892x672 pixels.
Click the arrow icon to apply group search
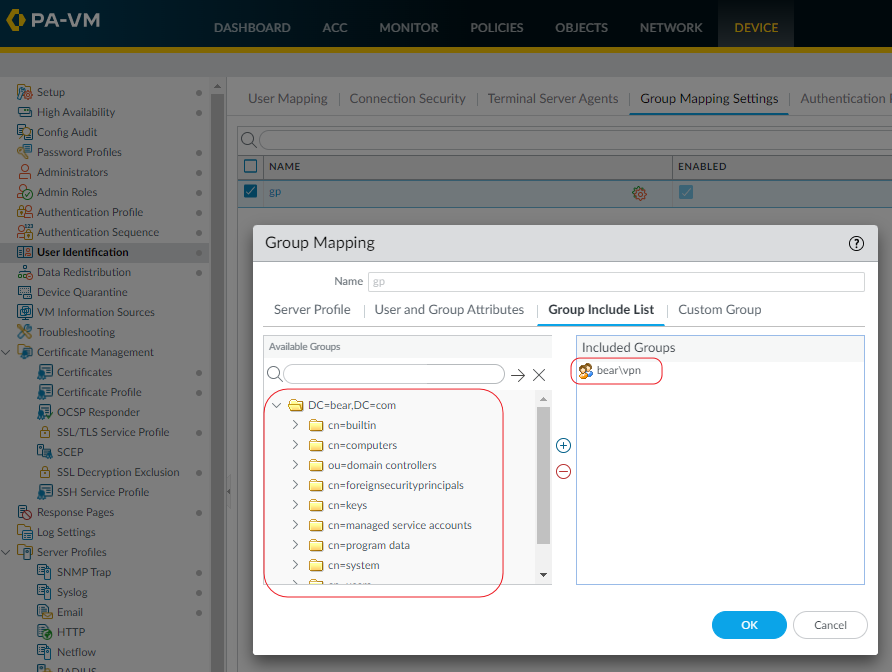[517, 375]
